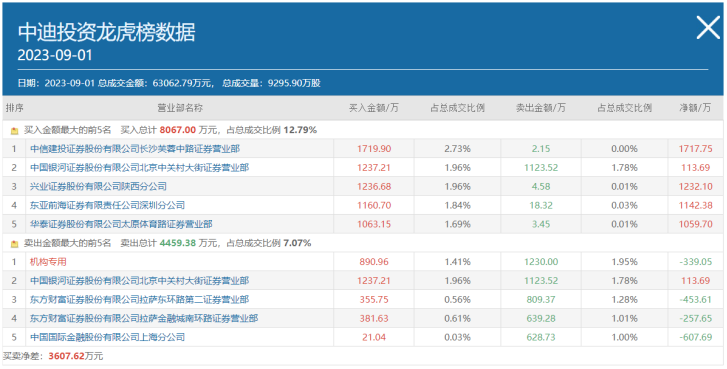
Task: Select the net value 1142.38
Action: coord(695,205)
